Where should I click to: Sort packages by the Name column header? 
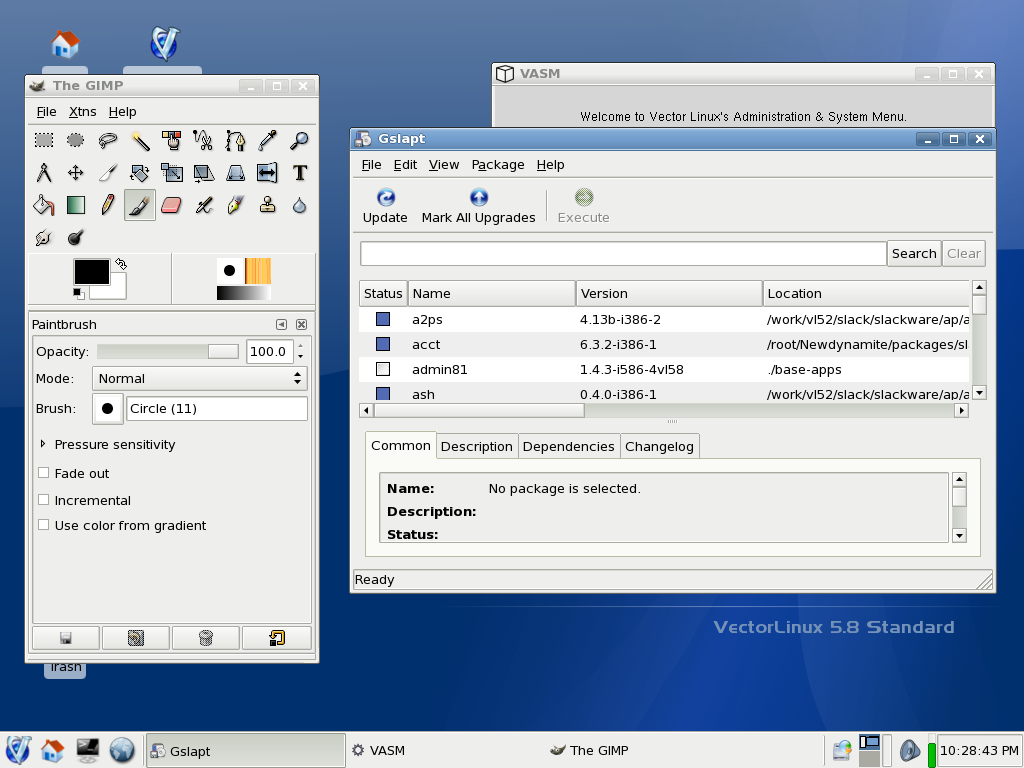pos(492,293)
